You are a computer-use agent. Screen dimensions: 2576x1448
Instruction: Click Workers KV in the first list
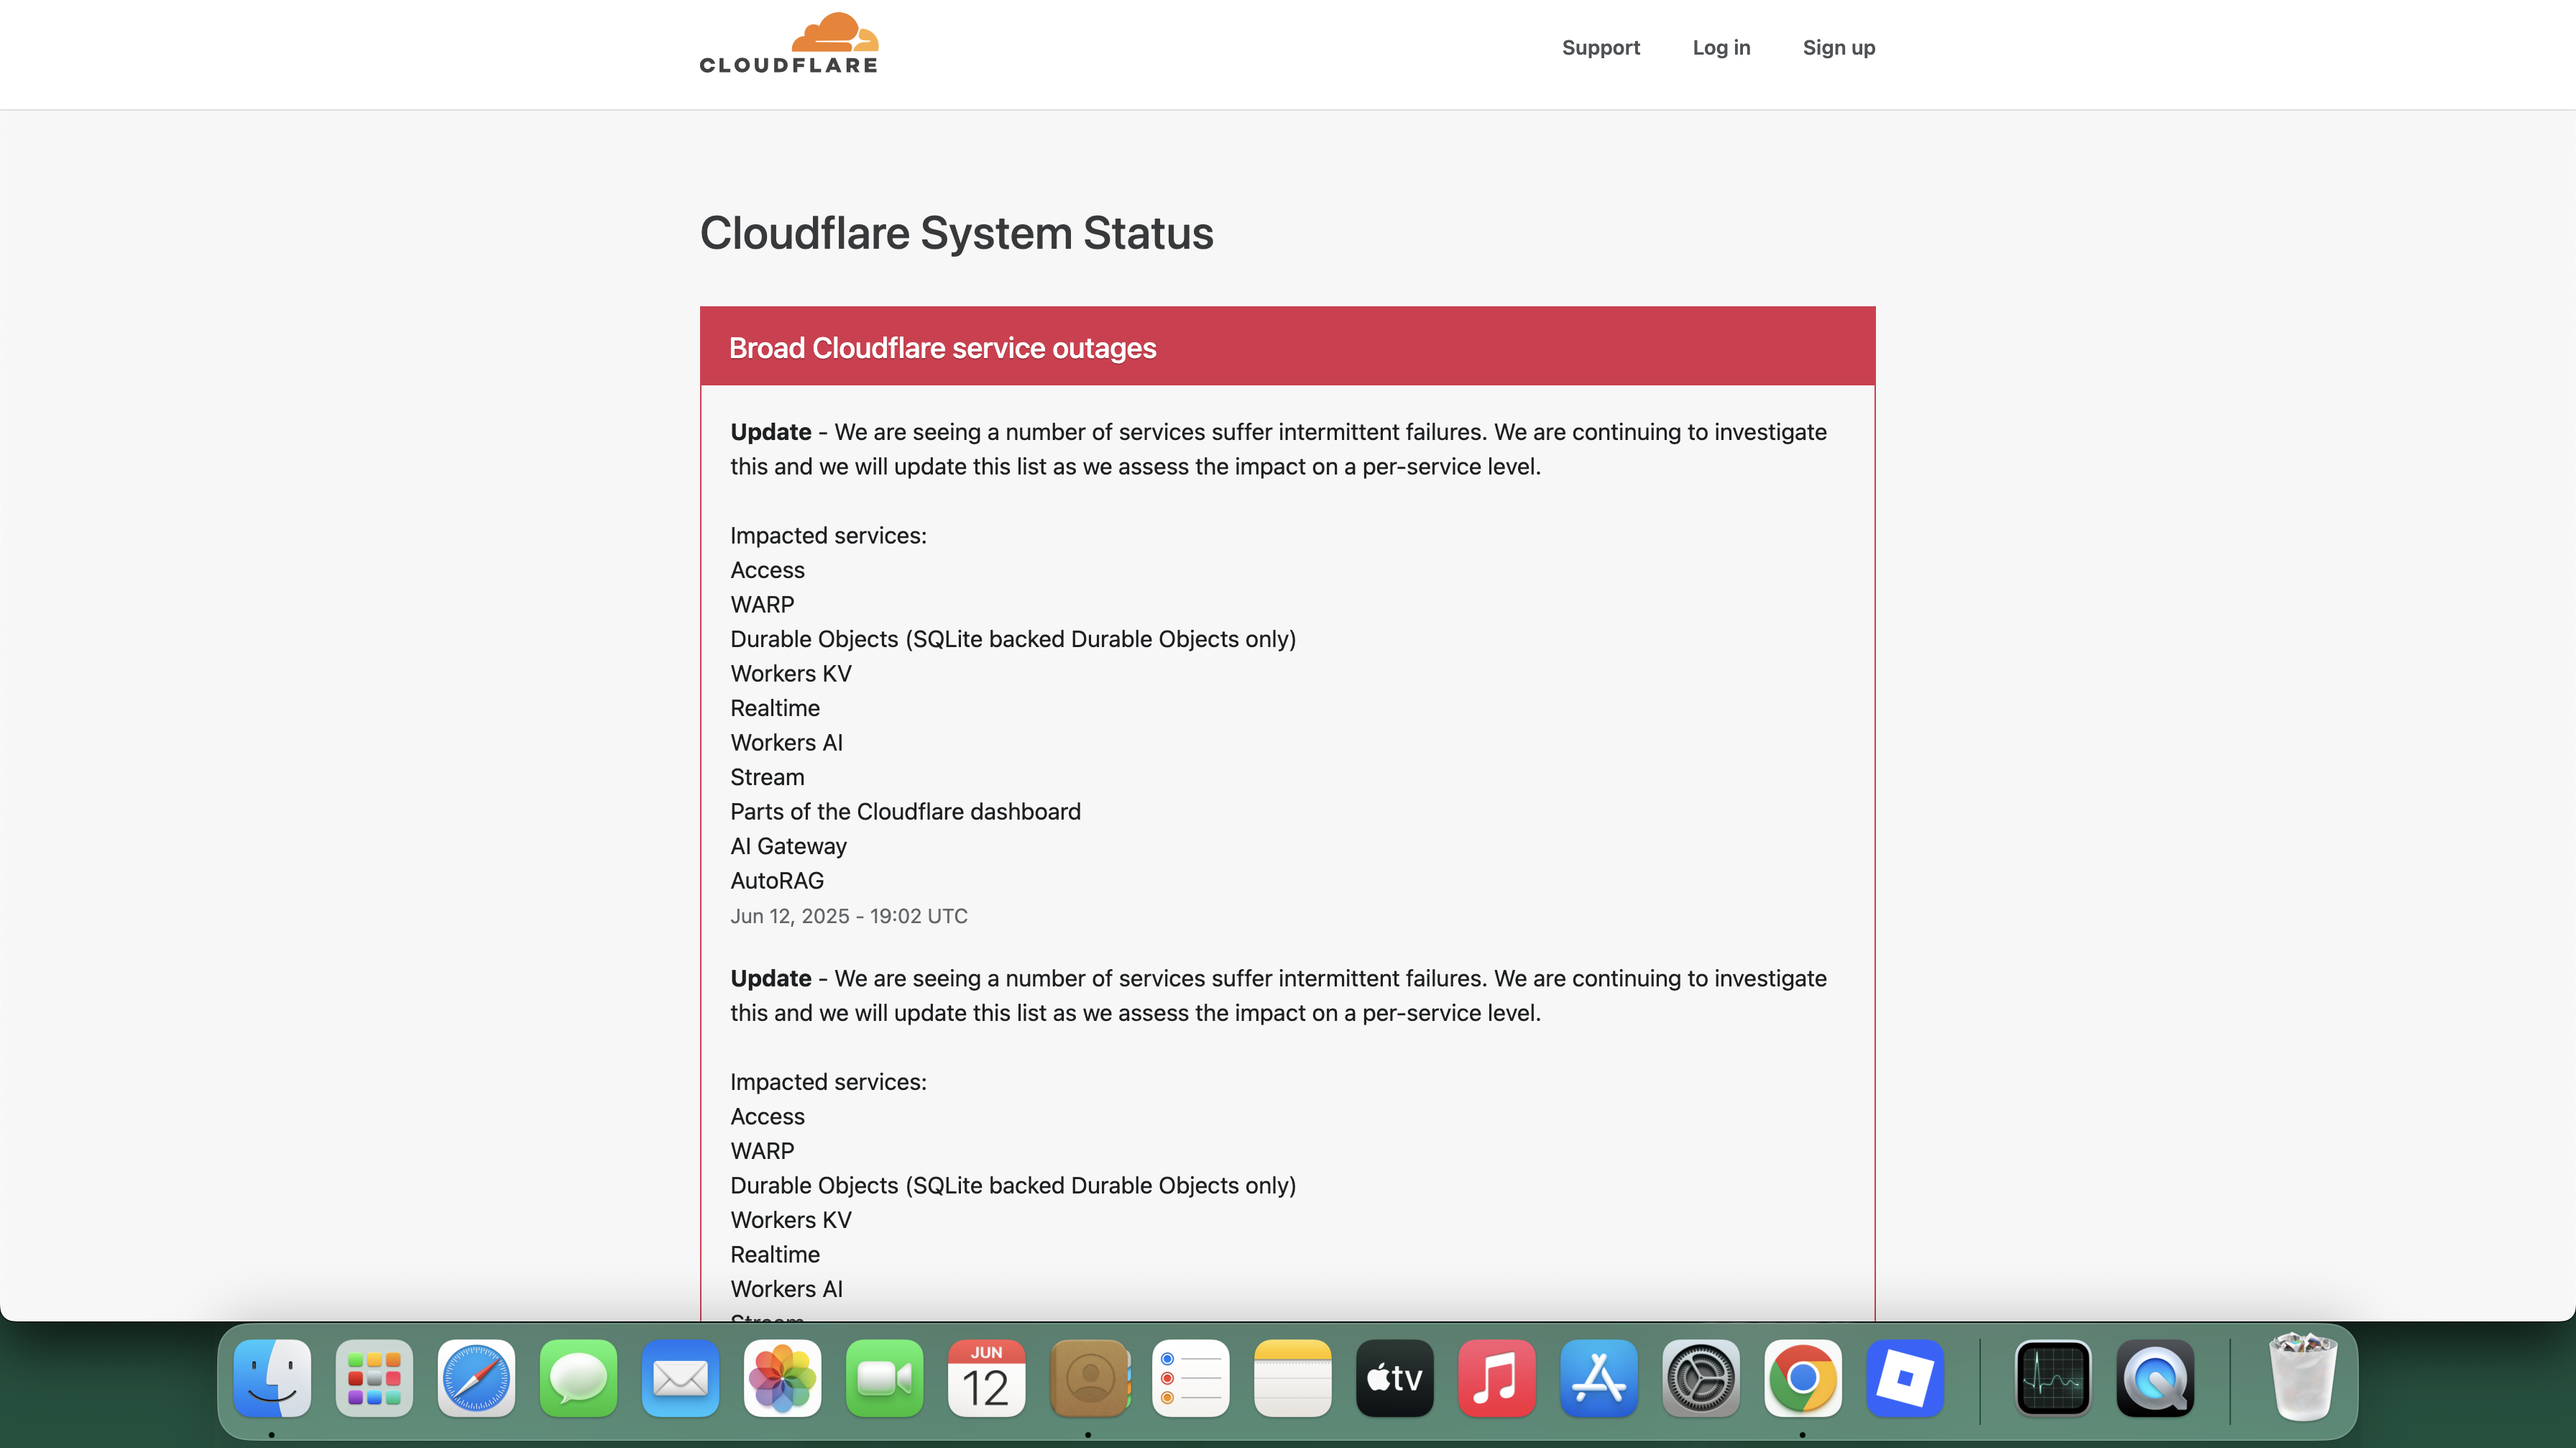pyautogui.click(x=790, y=674)
